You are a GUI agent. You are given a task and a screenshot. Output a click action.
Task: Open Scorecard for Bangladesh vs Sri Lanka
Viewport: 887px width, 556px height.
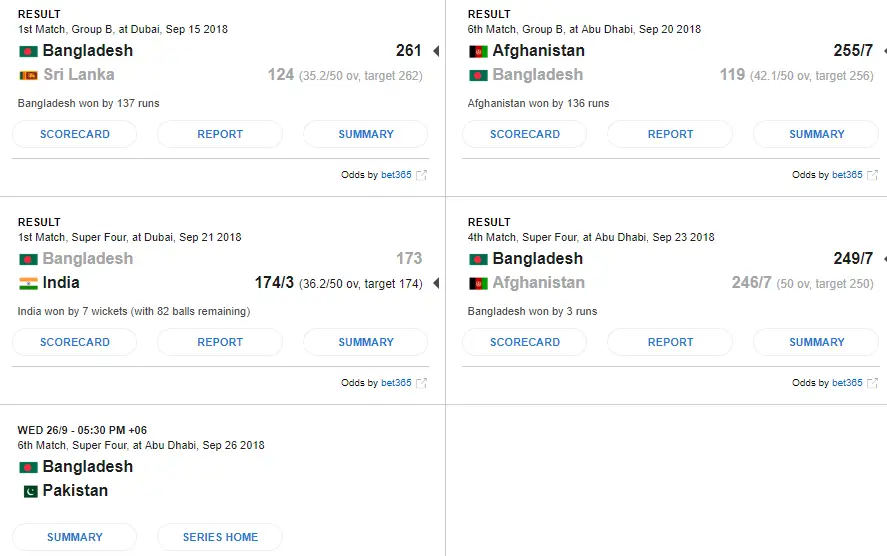point(75,134)
